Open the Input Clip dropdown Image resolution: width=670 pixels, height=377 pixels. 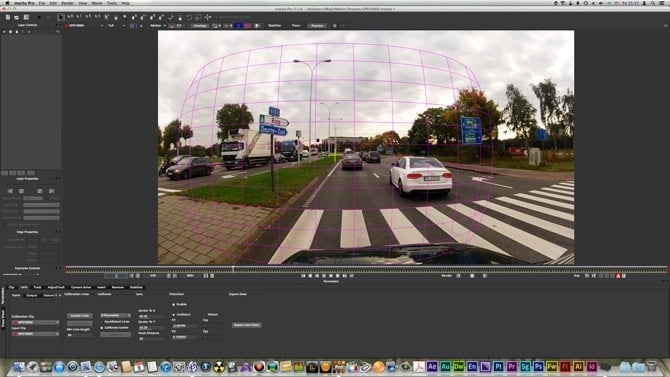tap(36, 334)
